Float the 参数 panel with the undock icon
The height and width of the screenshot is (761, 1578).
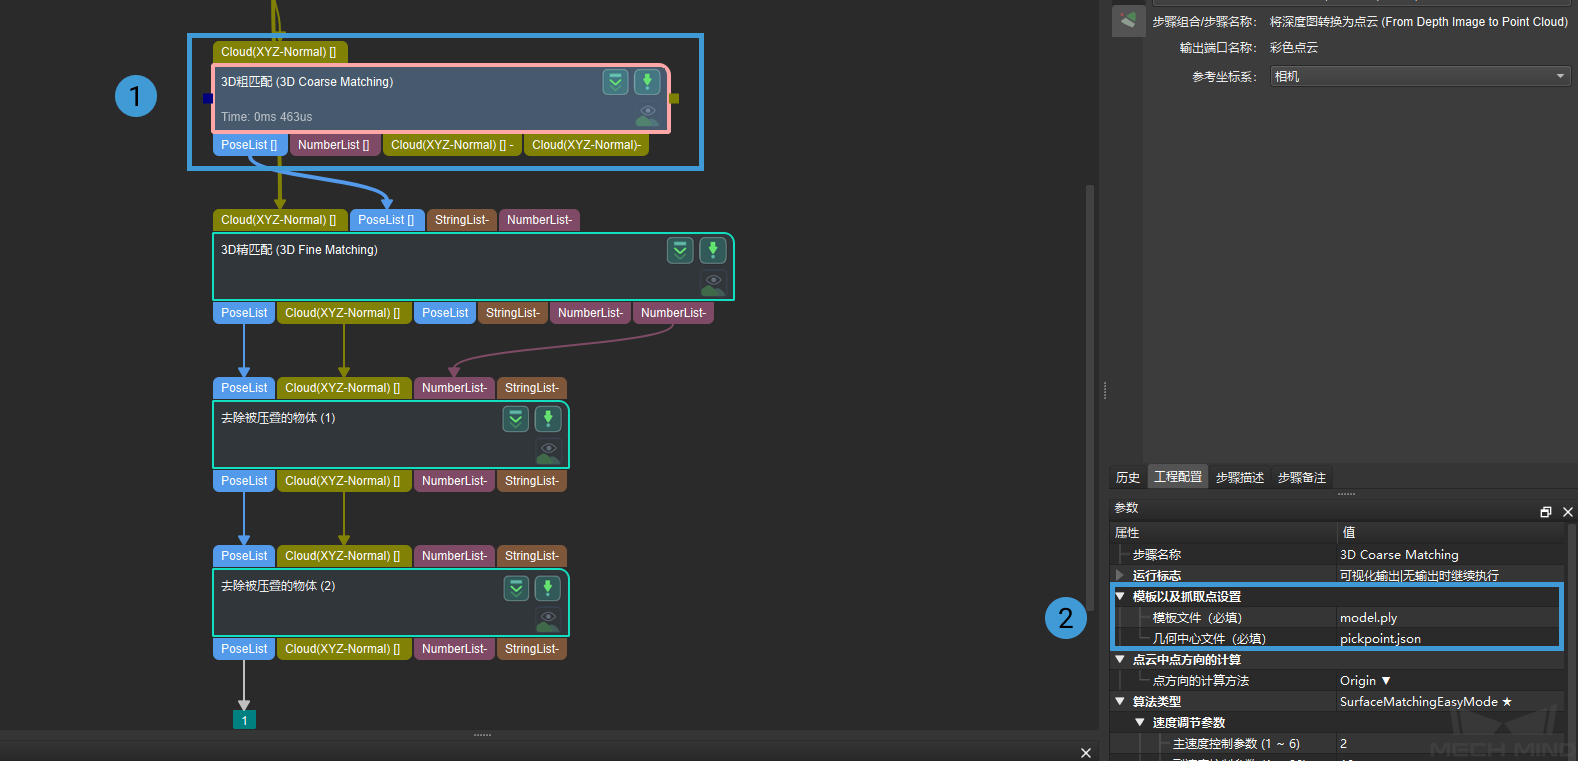coord(1546,512)
